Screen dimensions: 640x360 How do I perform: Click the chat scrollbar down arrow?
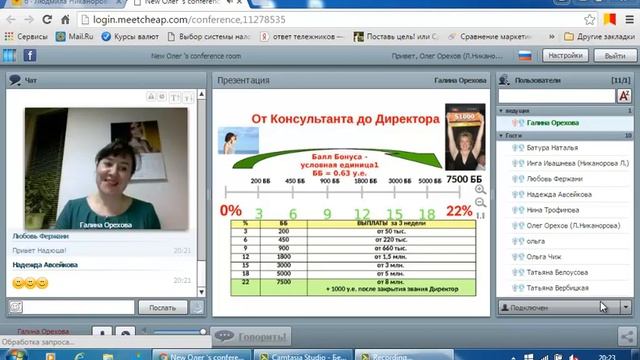pyautogui.click(x=201, y=292)
